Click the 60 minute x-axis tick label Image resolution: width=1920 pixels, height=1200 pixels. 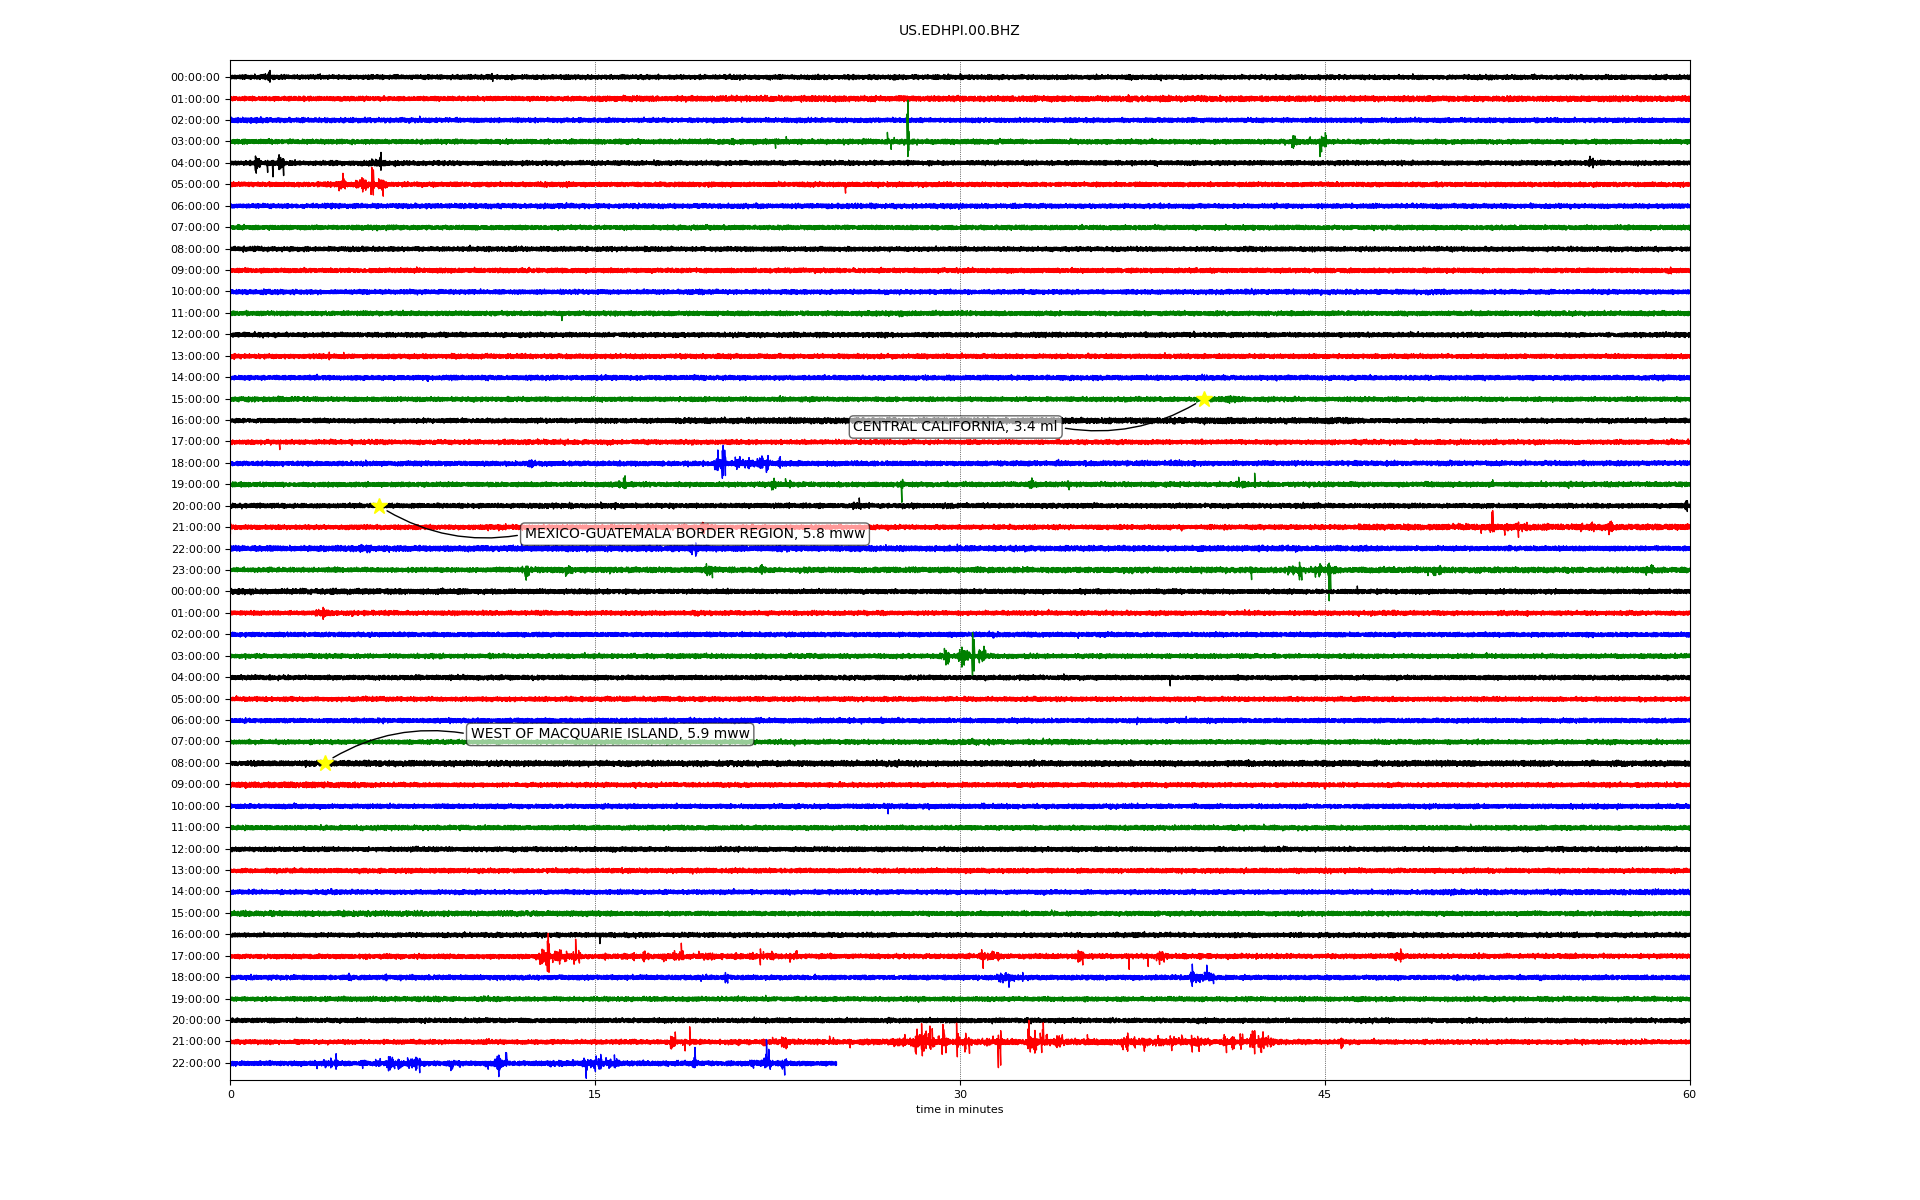point(1688,1094)
